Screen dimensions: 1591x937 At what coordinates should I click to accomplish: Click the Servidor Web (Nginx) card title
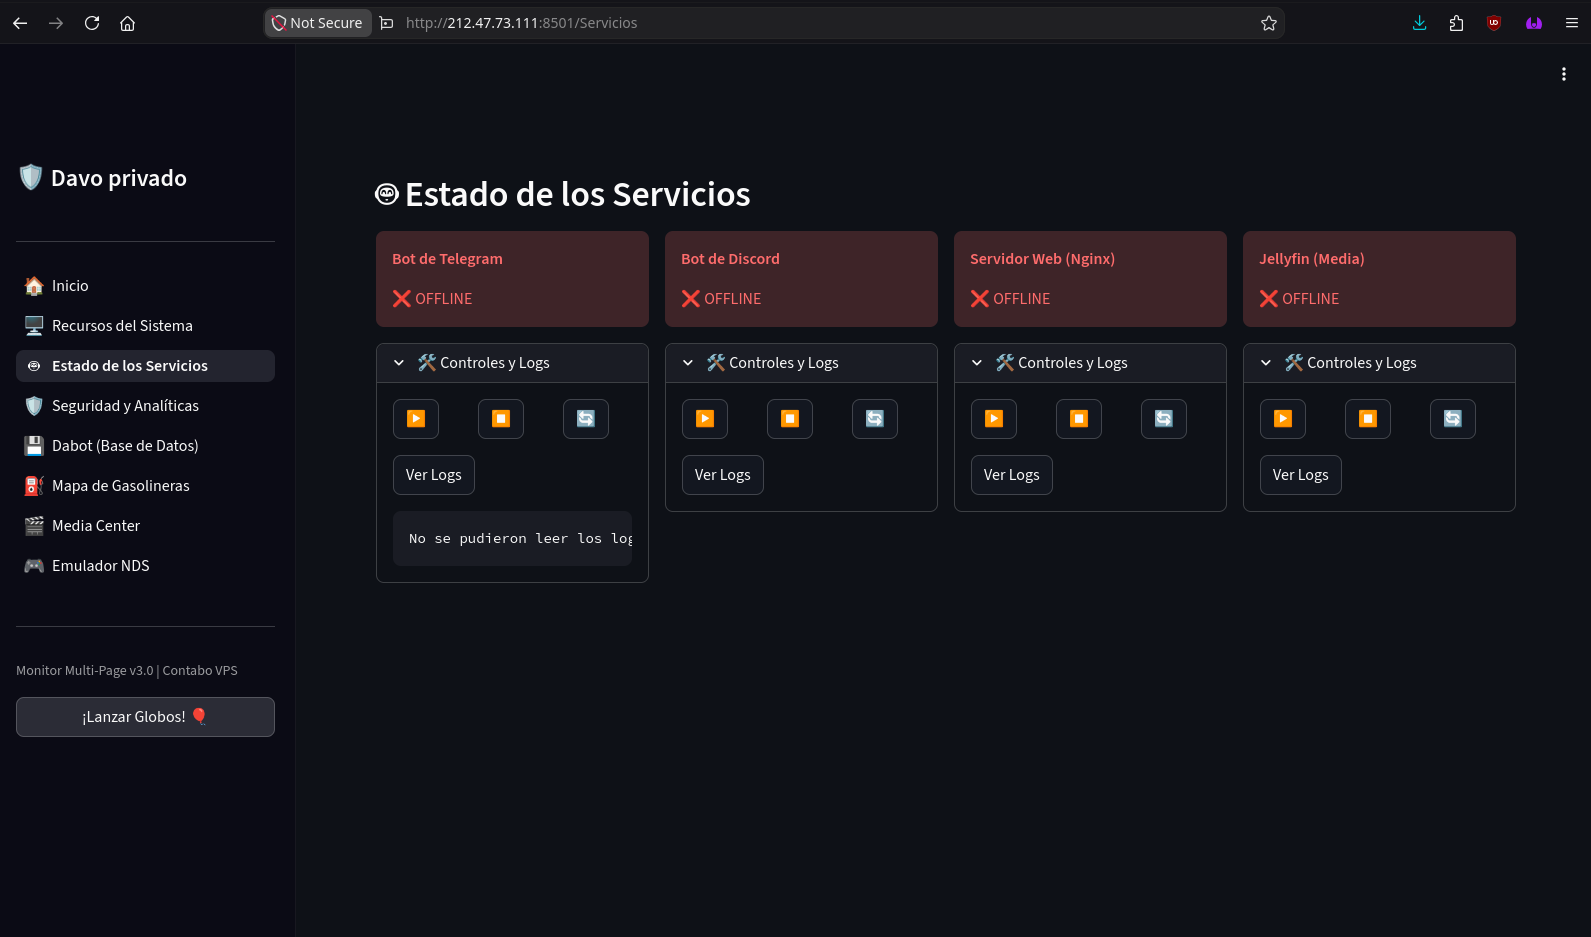coord(1042,259)
